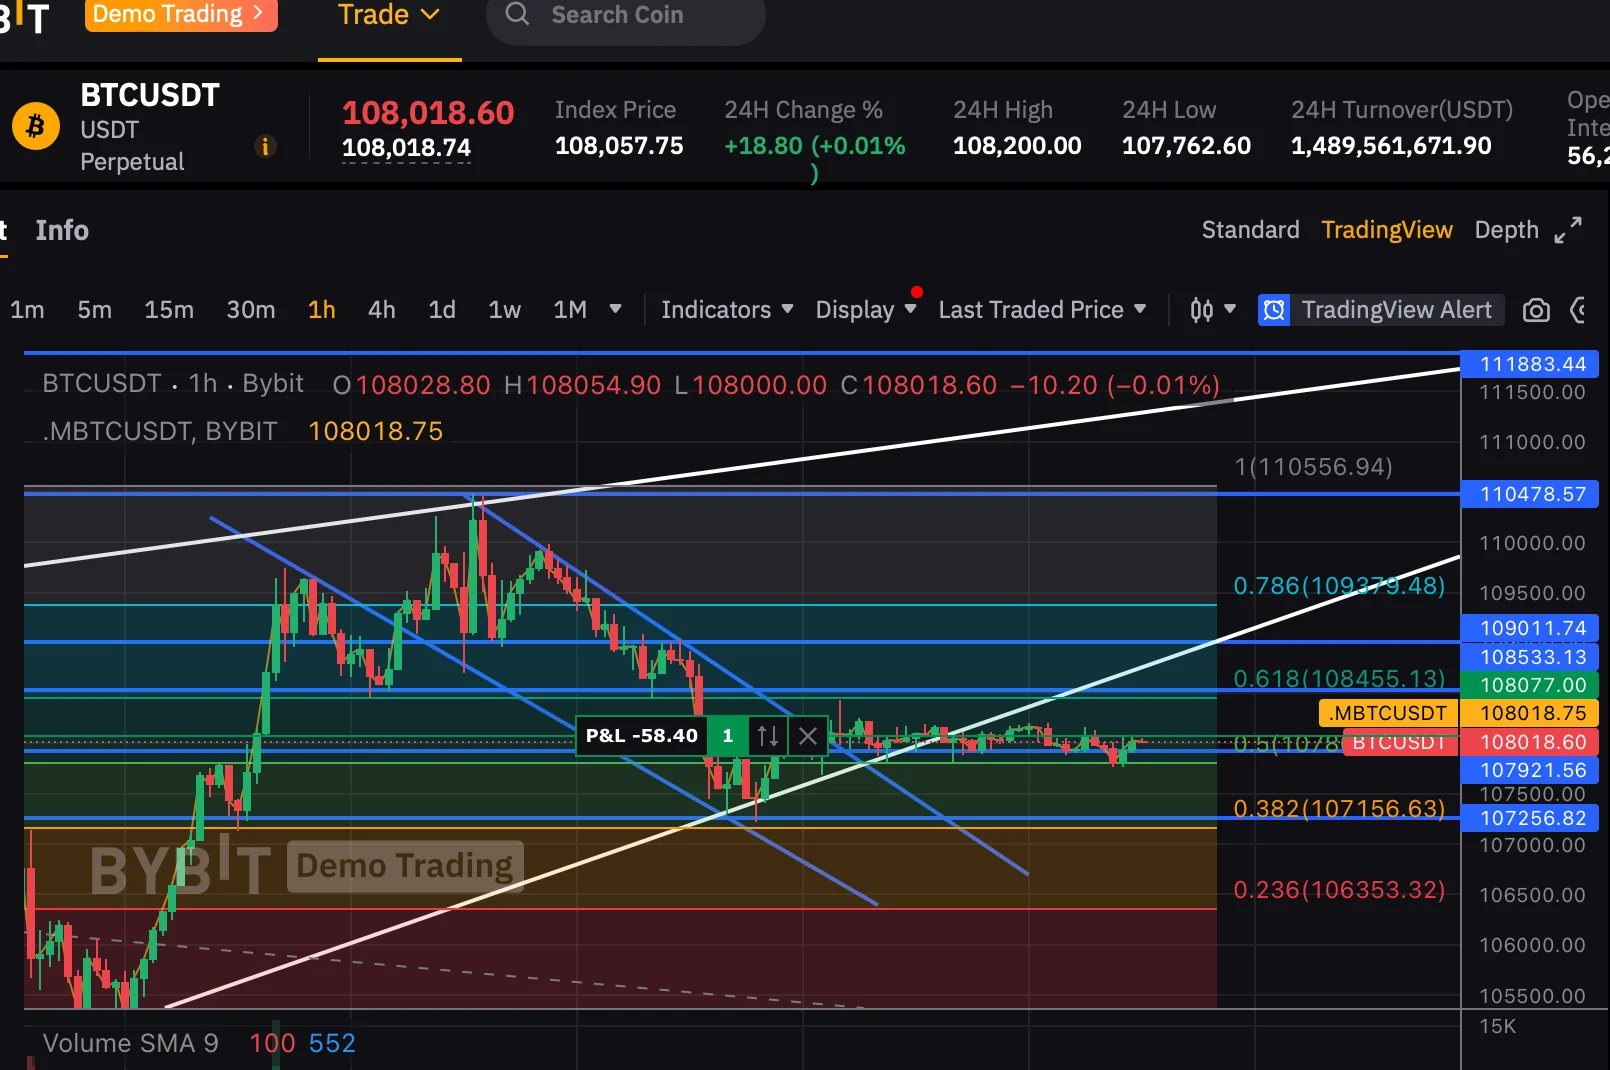
Task: Open the Last Traded Price dropdown
Action: pos(1042,310)
